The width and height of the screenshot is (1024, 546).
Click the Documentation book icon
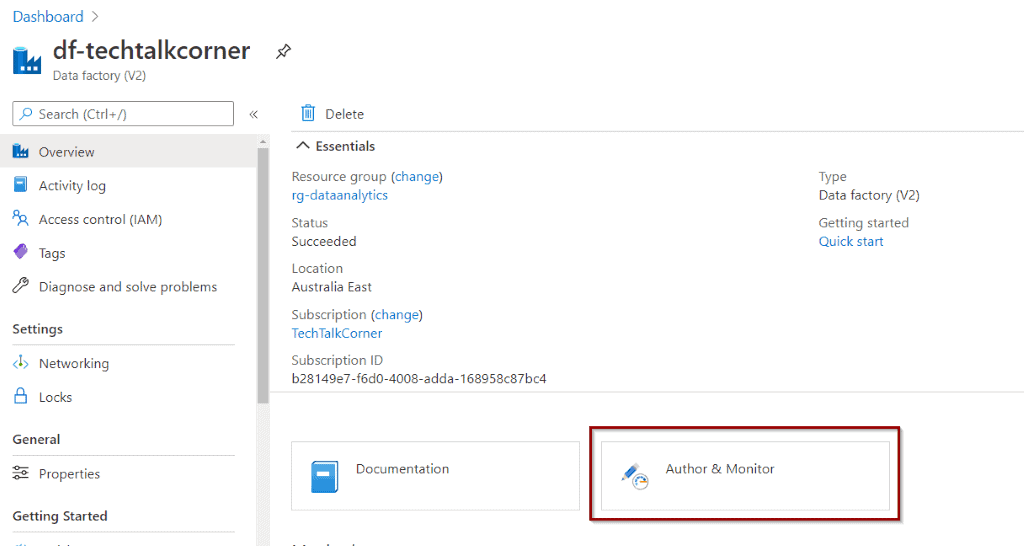coord(325,476)
